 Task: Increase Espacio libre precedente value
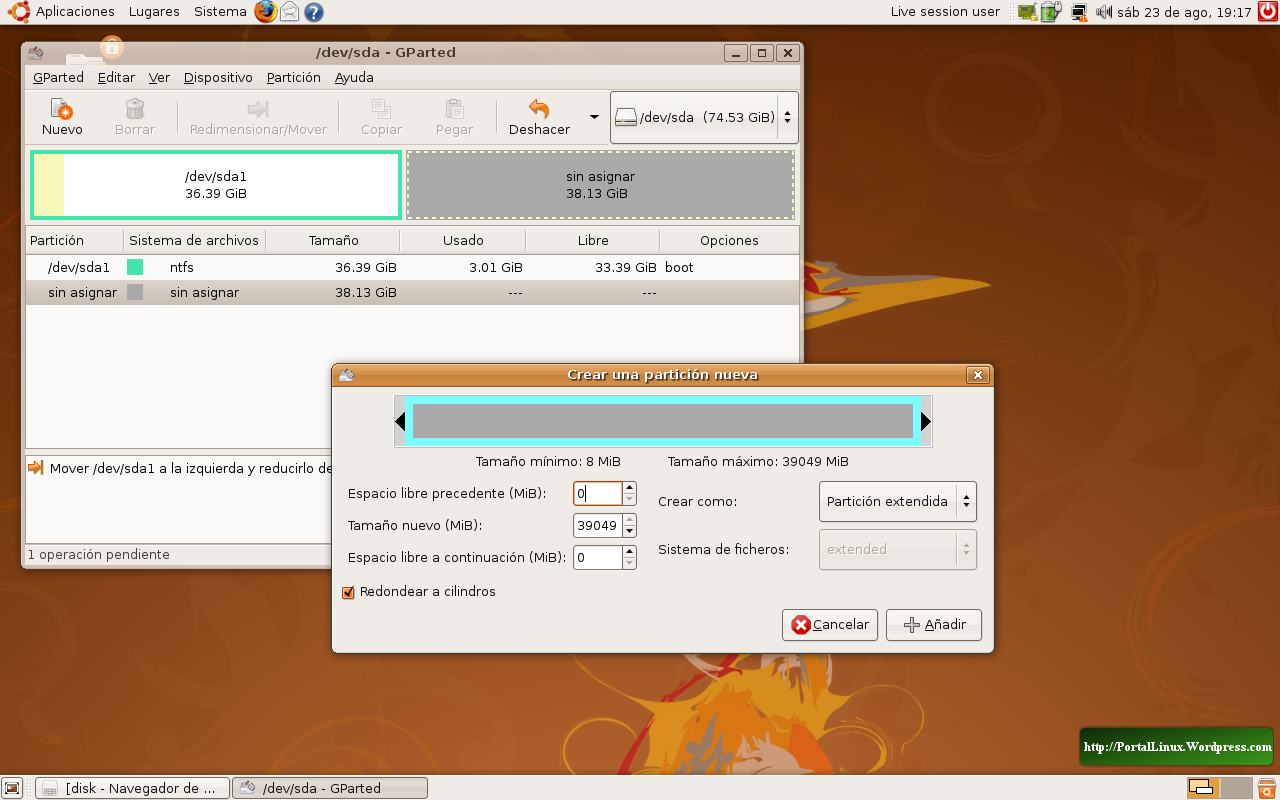click(x=629, y=488)
